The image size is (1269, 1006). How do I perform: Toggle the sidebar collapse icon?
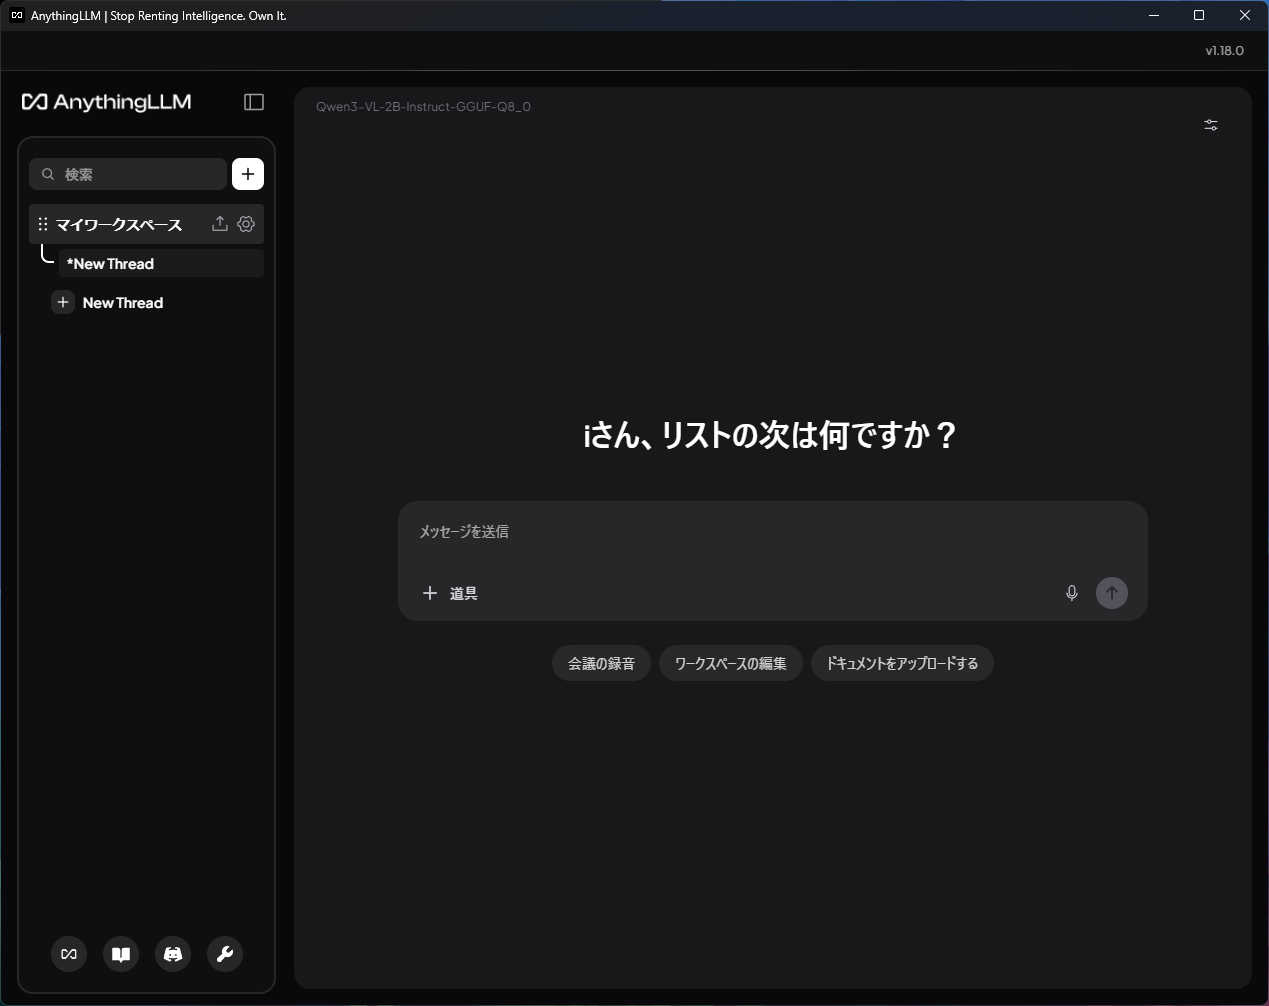coord(254,102)
